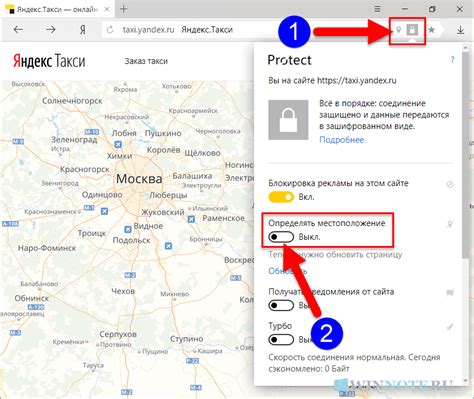Click Наро-Фоминск on the map

pos(47,248)
